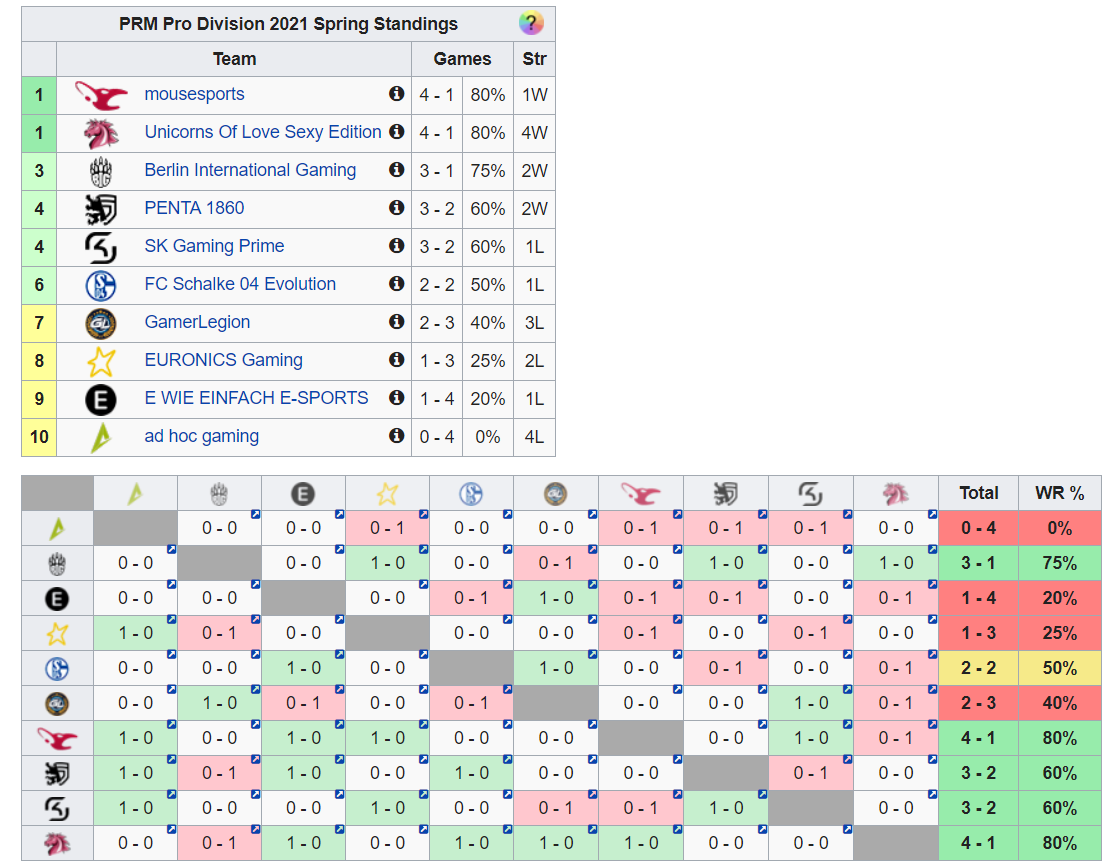The image size is (1111, 867).
Task: Open the EURONICS Gaming team link
Action: coord(223,360)
